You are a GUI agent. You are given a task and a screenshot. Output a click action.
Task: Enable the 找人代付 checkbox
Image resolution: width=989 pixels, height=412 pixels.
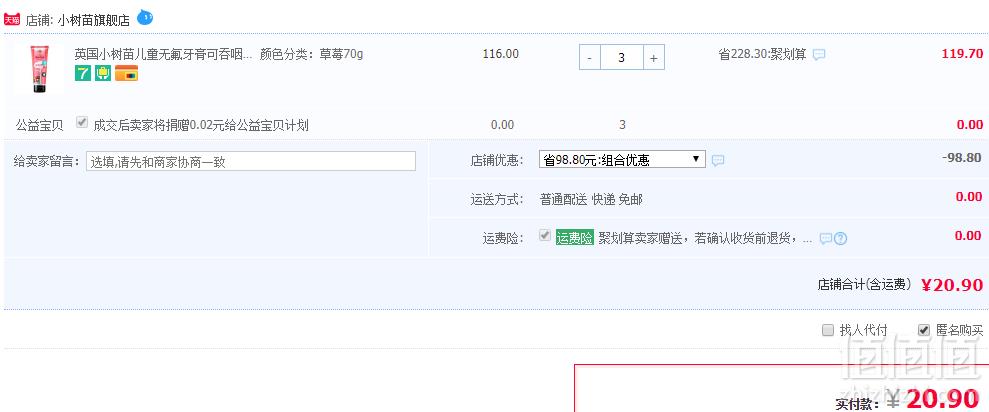(828, 330)
